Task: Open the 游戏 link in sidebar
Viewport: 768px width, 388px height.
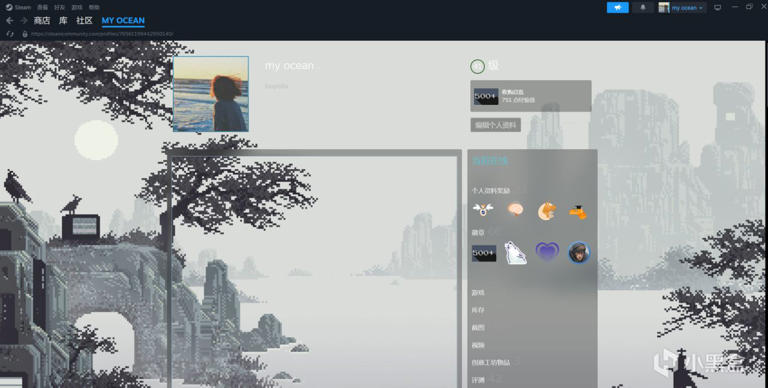Action: 478,292
